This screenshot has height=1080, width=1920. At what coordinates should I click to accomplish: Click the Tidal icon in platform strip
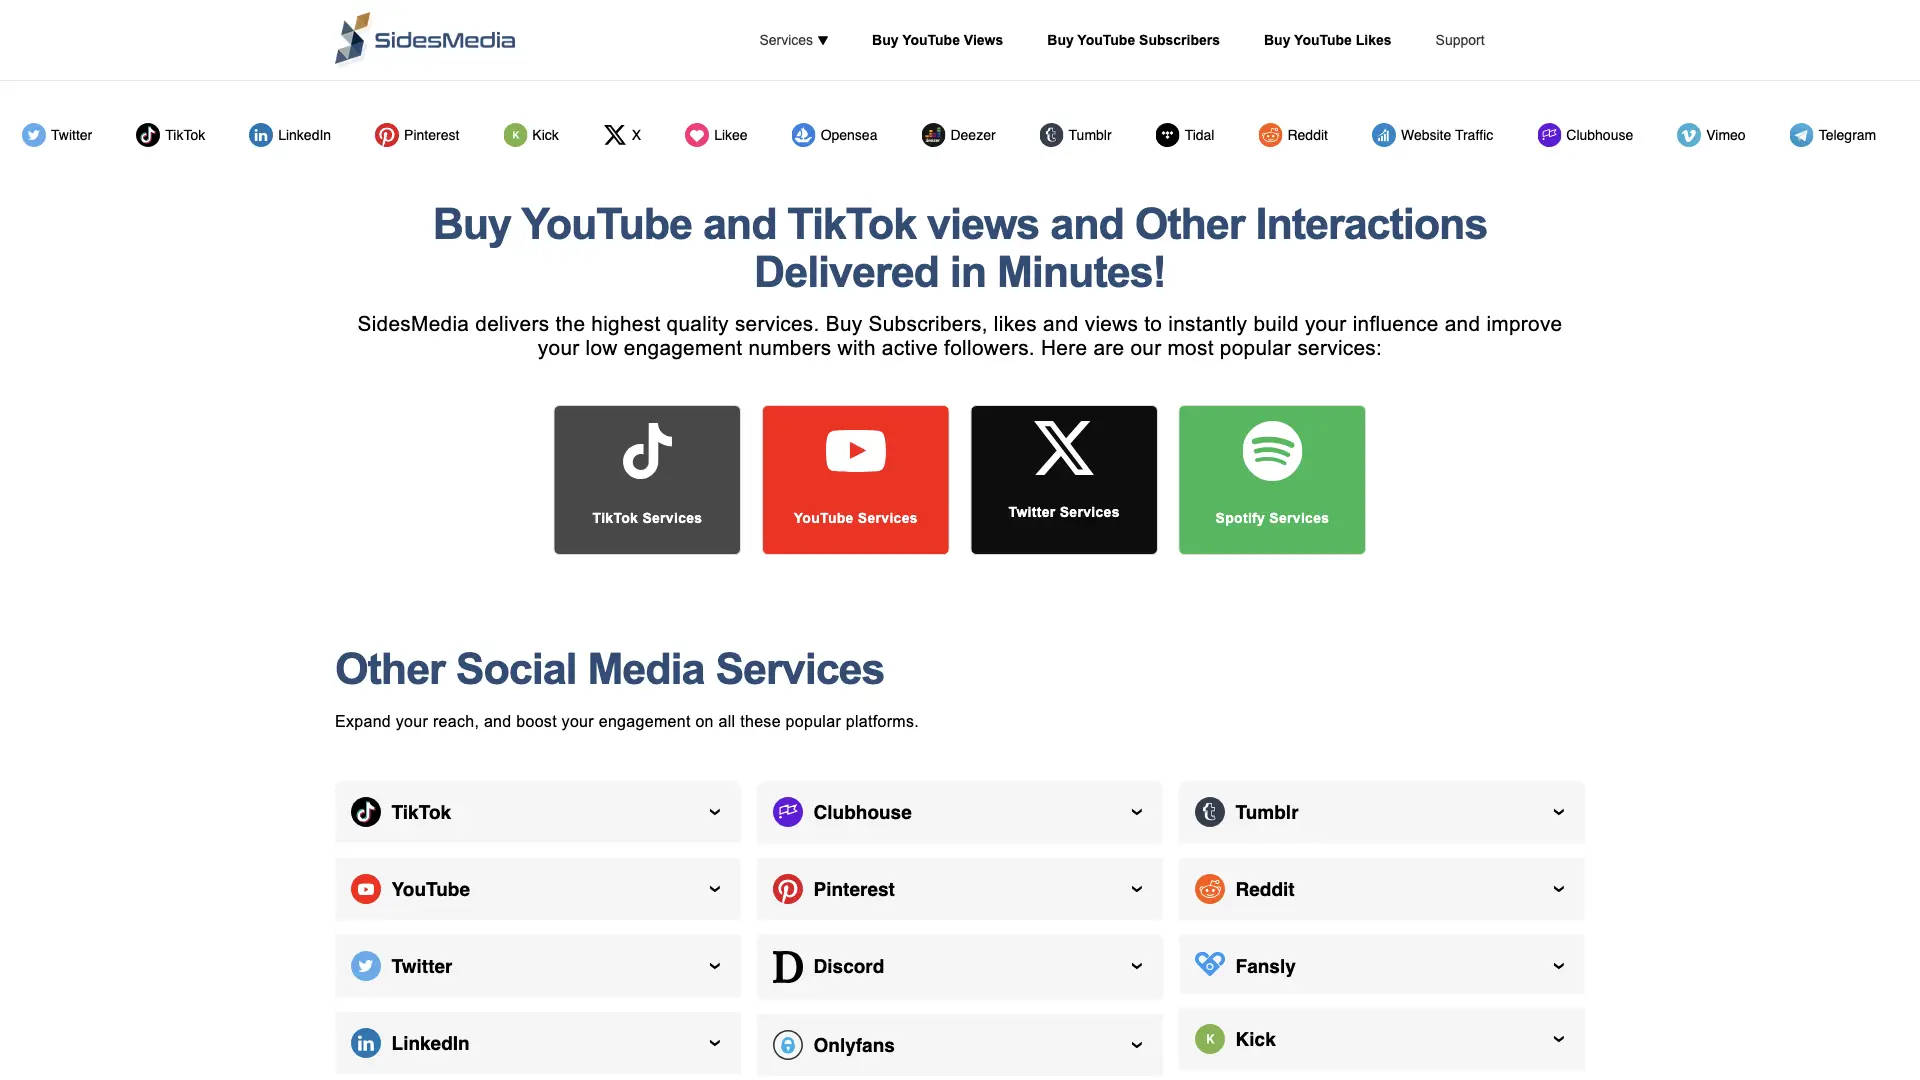click(1167, 135)
